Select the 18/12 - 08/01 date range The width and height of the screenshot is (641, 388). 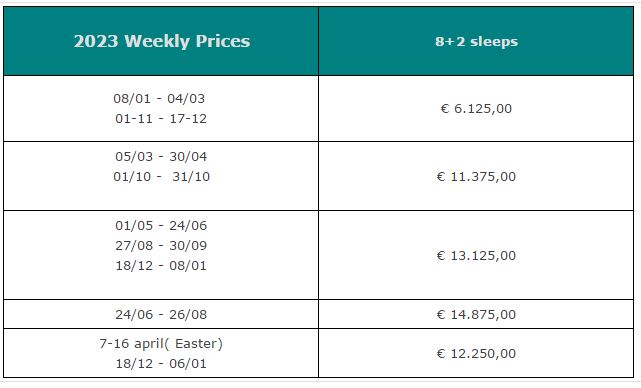pos(161,266)
